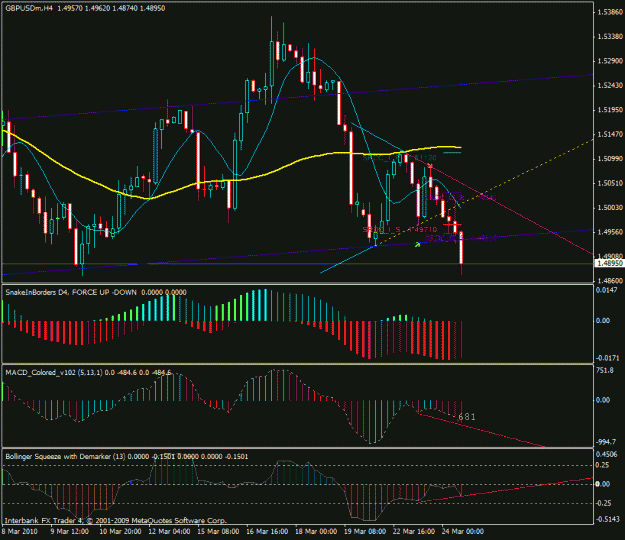The height and width of the screenshot is (540, 625).
Task: Click the -0.5143 scale value in Bollinger Squeeze
Action: point(607,519)
